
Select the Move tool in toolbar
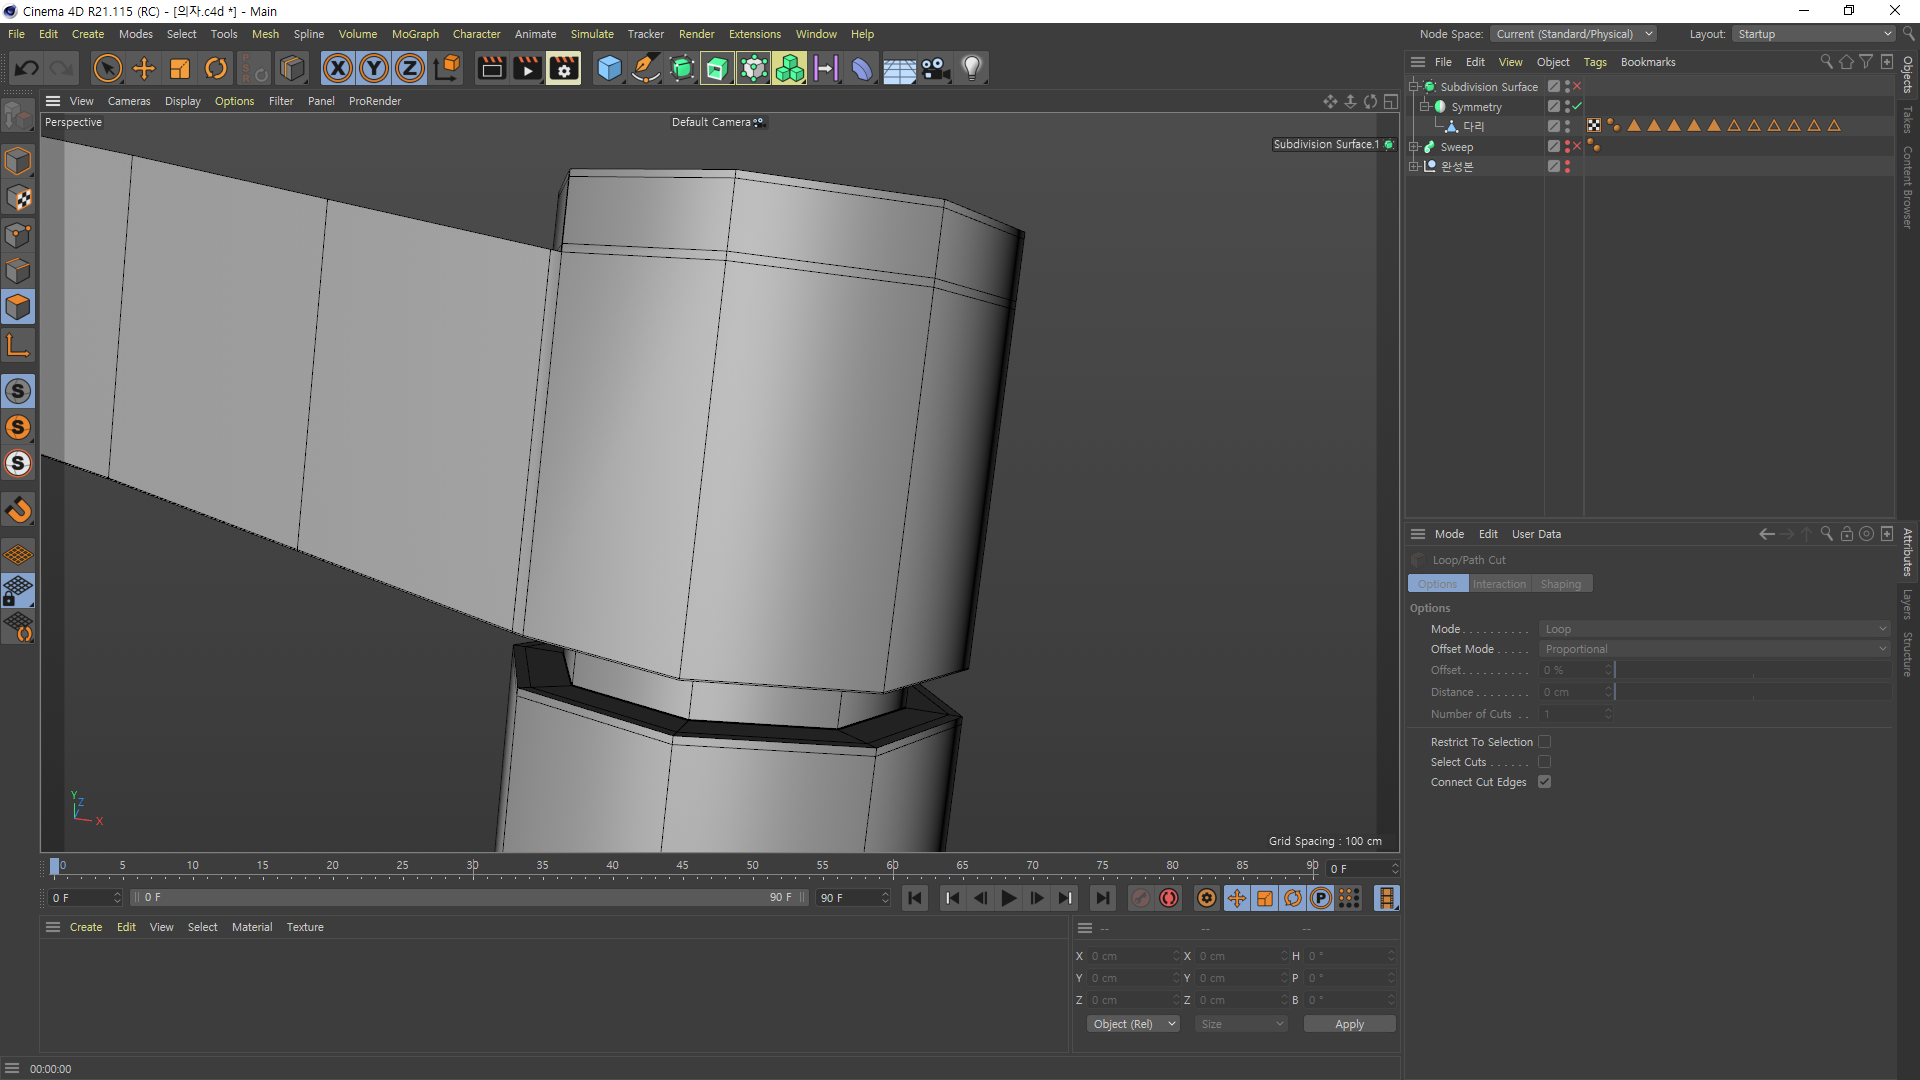(x=144, y=68)
